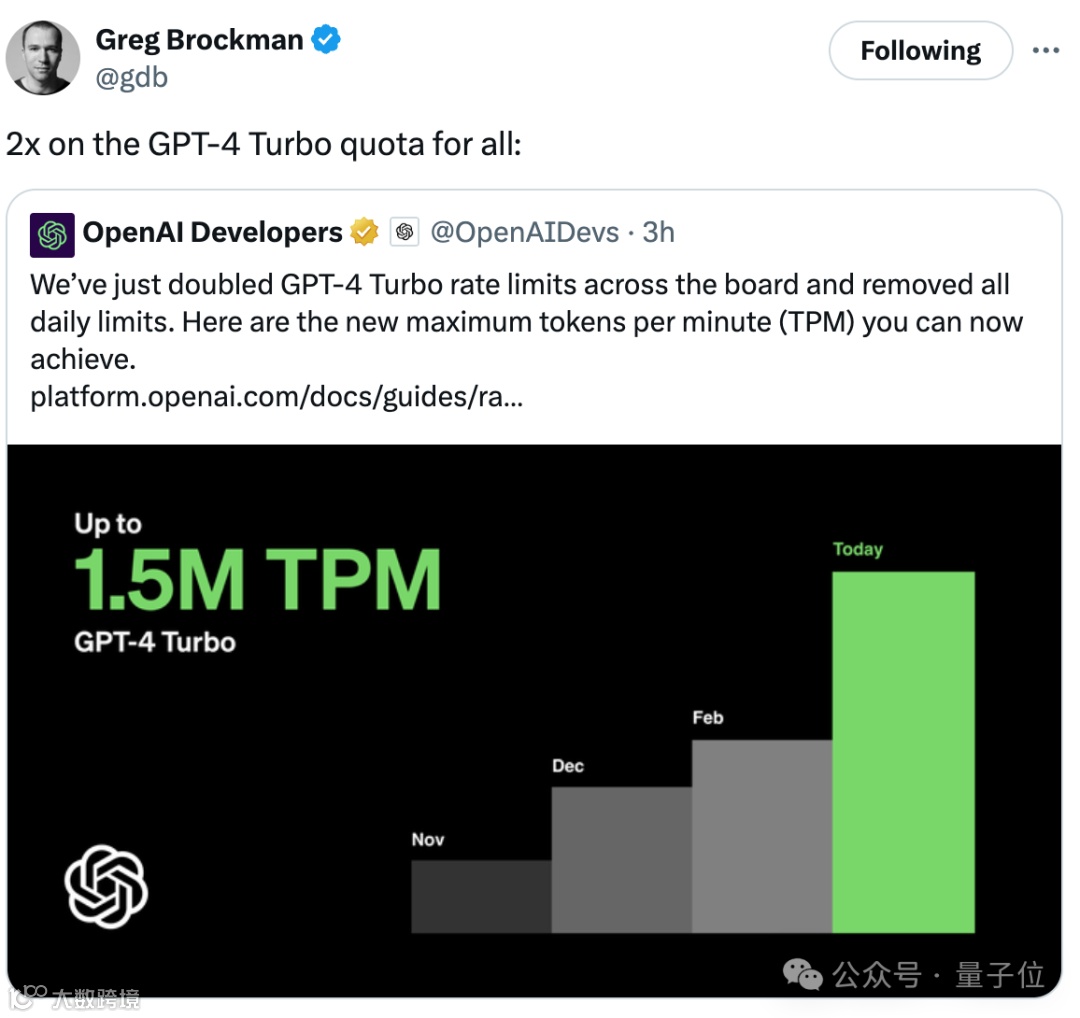The height and width of the screenshot is (1018, 1080).
Task: Click the Greg Brockman display name
Action: 199,40
